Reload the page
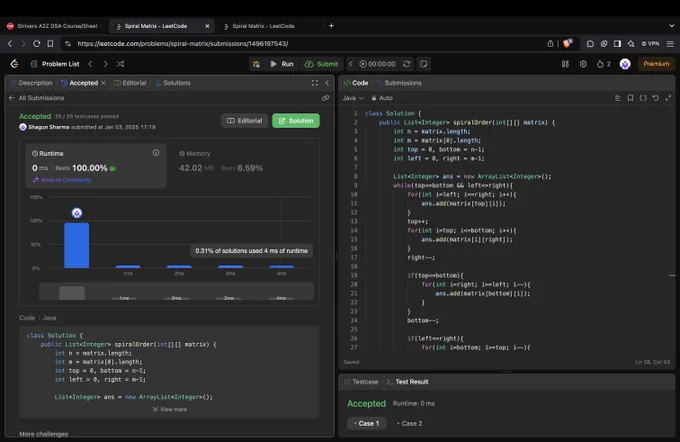 (37, 43)
